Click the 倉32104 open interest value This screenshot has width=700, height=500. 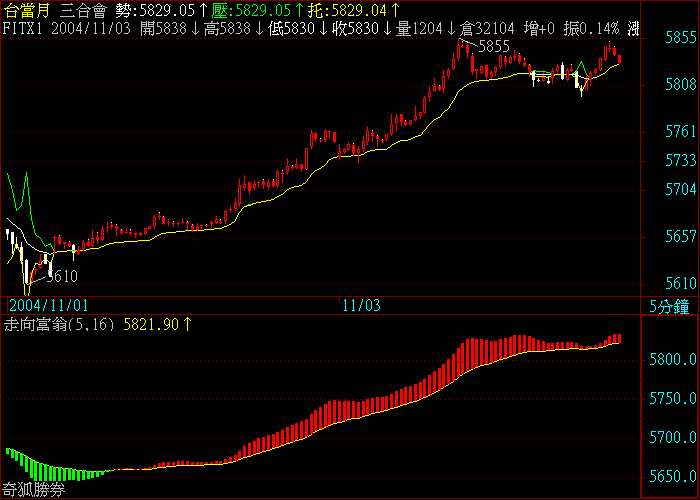[487, 29]
